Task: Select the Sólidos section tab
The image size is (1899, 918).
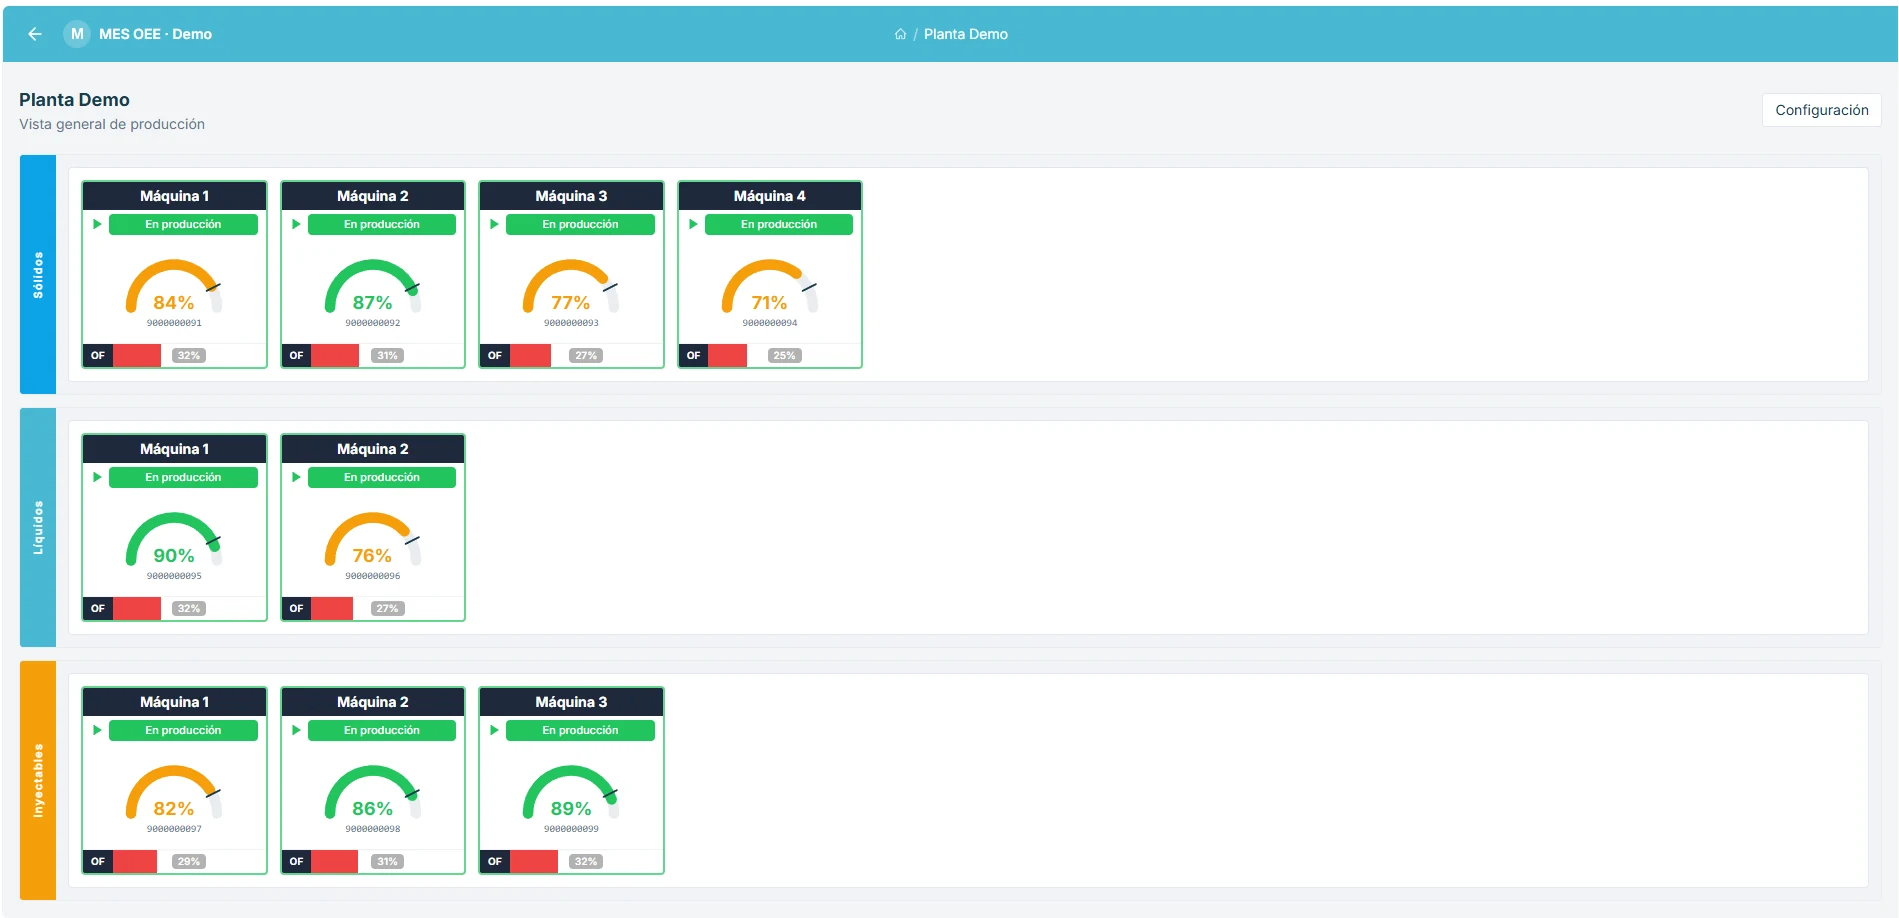Action: click(x=38, y=274)
